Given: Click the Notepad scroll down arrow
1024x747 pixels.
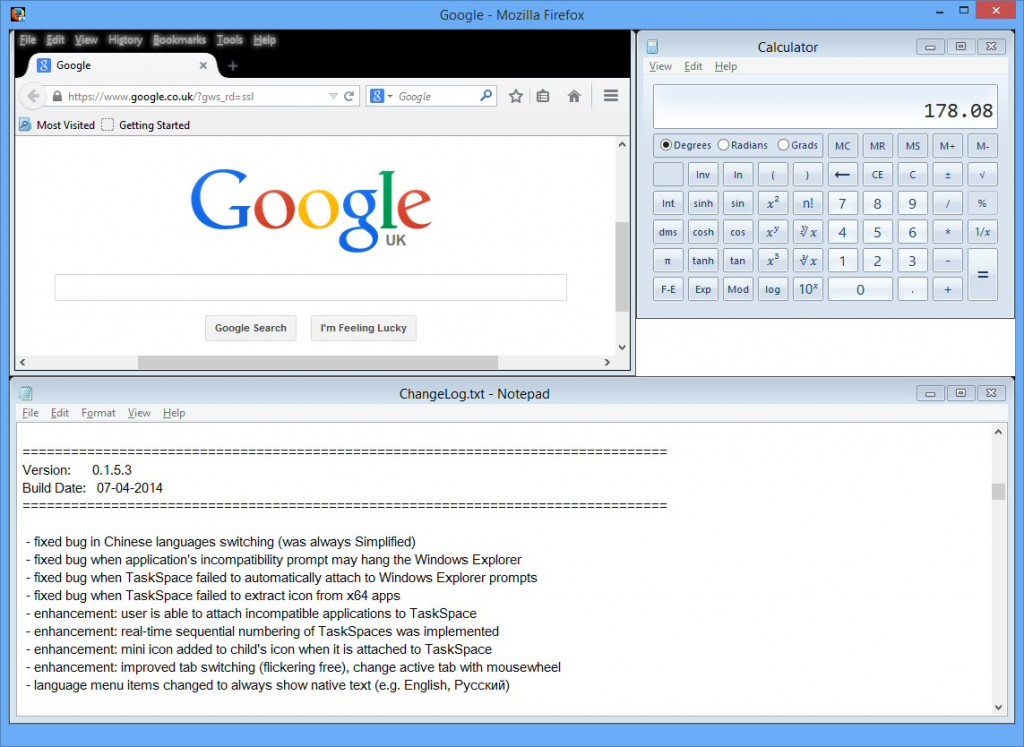Looking at the screenshot, I should (x=998, y=707).
